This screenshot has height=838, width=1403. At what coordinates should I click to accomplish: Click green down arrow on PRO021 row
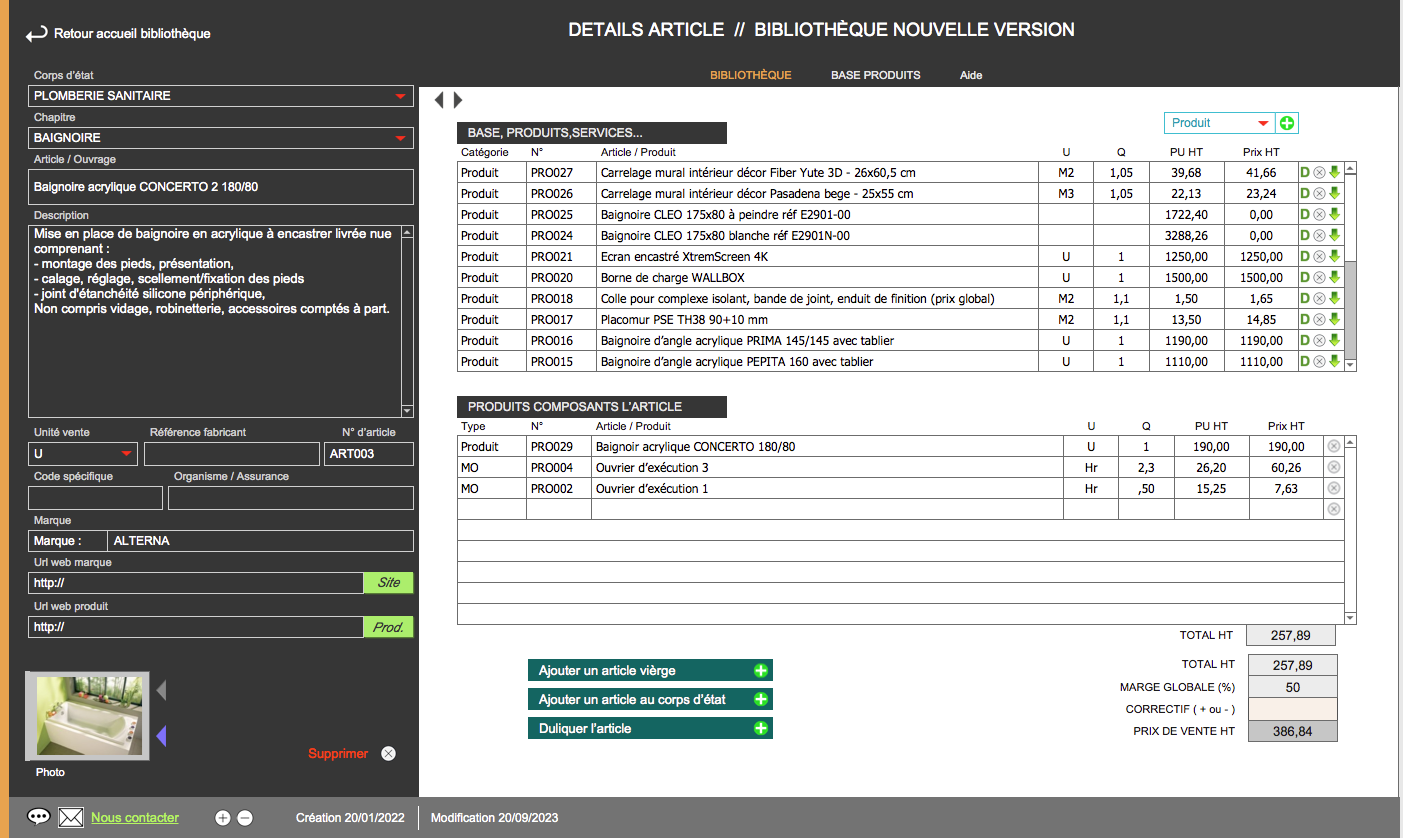(1333, 256)
